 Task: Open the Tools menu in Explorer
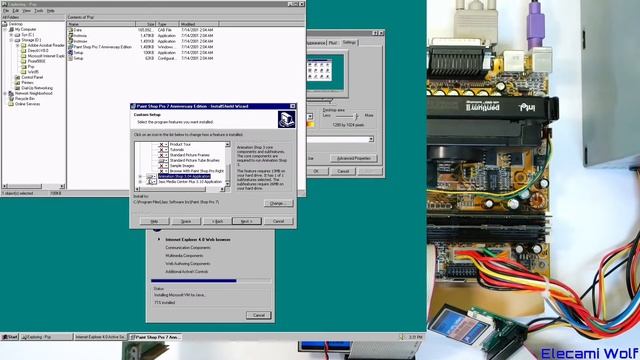[39, 11]
